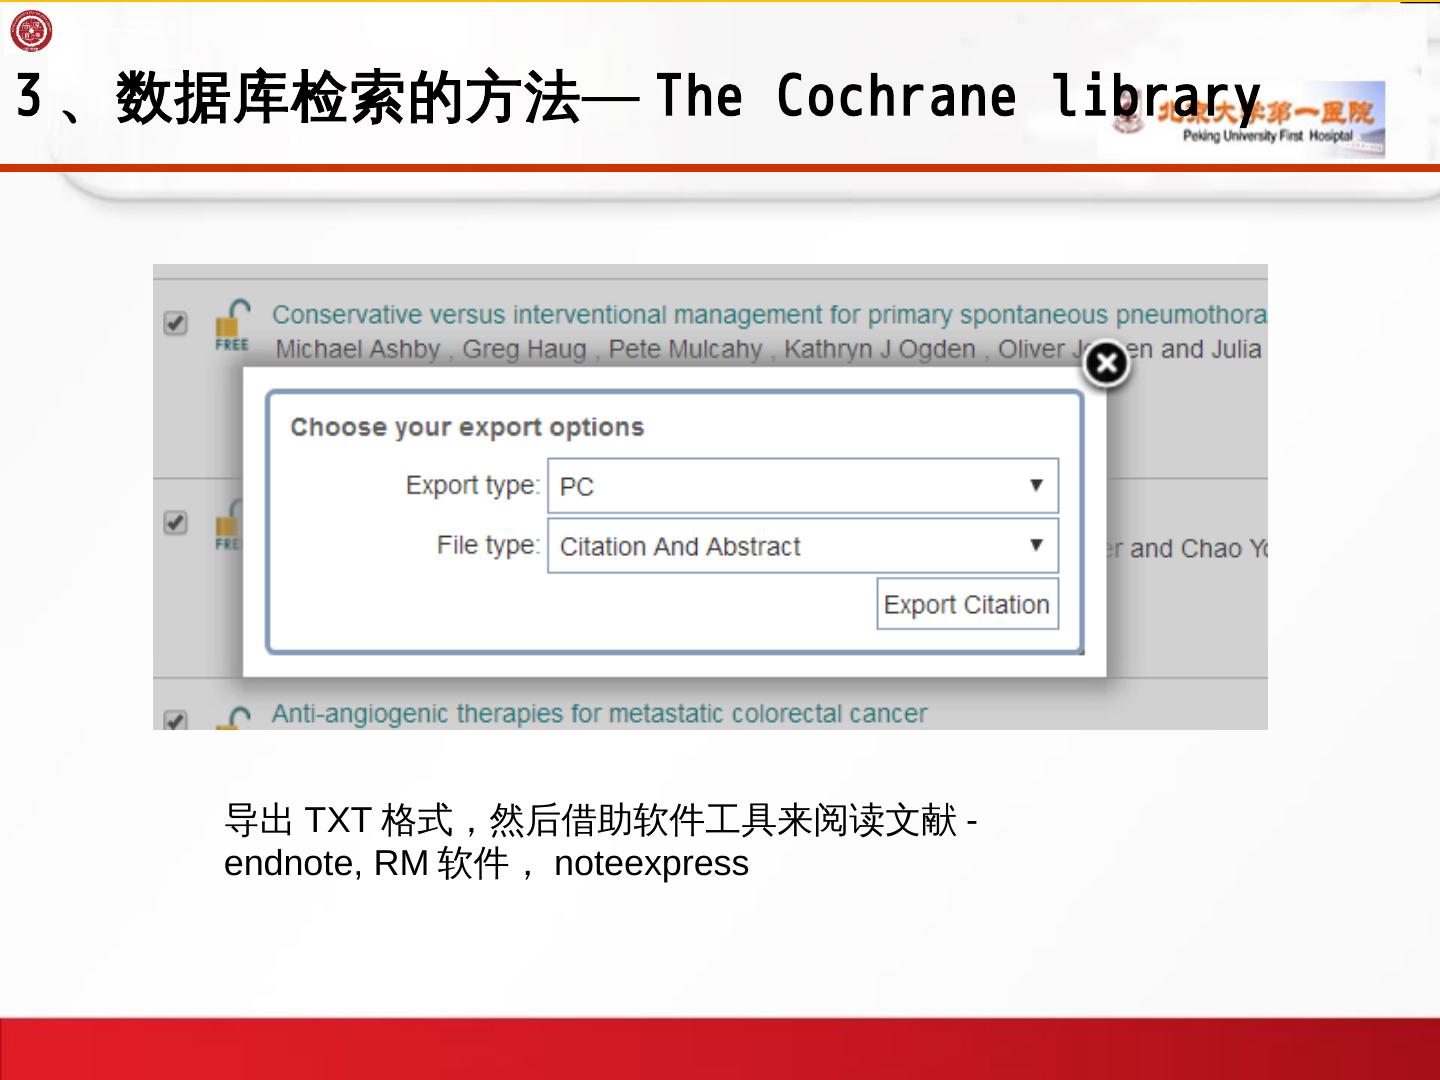Click the round red university seal icon

pyautogui.click(x=31, y=31)
